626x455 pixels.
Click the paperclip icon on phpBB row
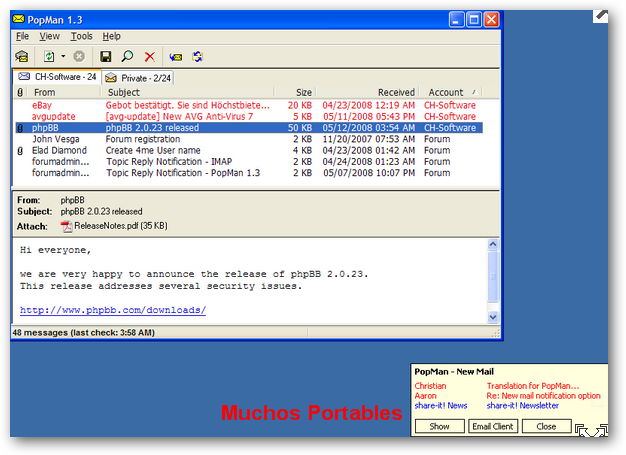(20, 128)
